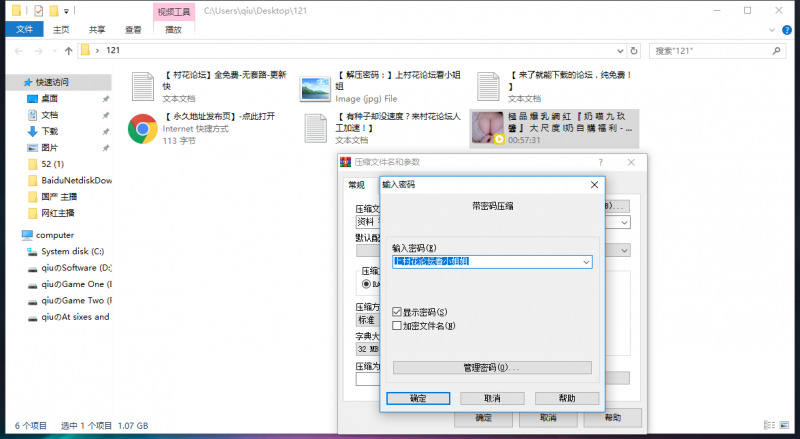This screenshot has height=439, width=800.
Task: Open the 文件 menu tab
Action: 24,30
